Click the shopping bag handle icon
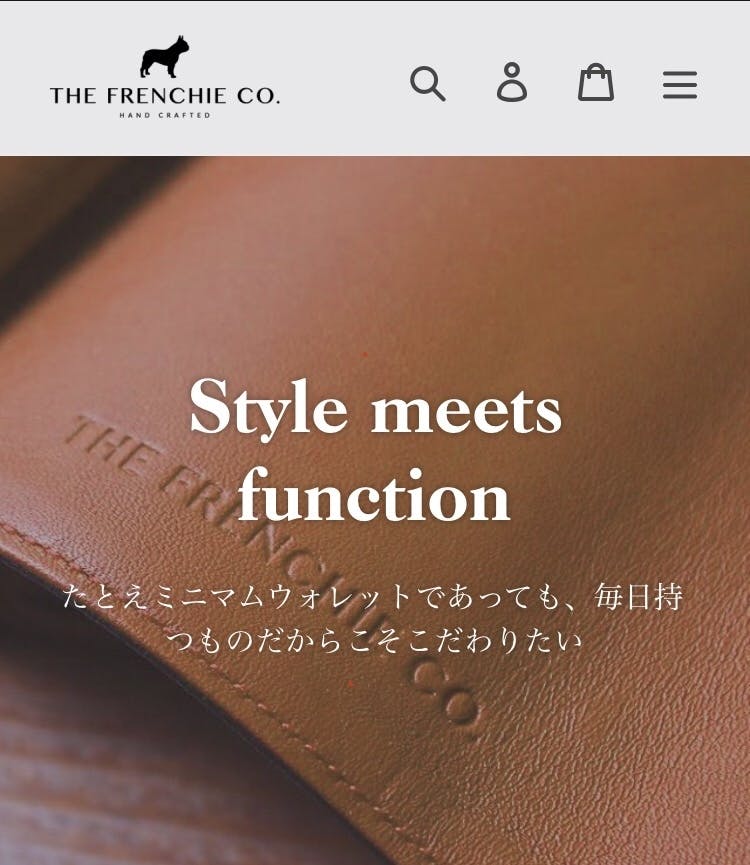 [x=596, y=70]
